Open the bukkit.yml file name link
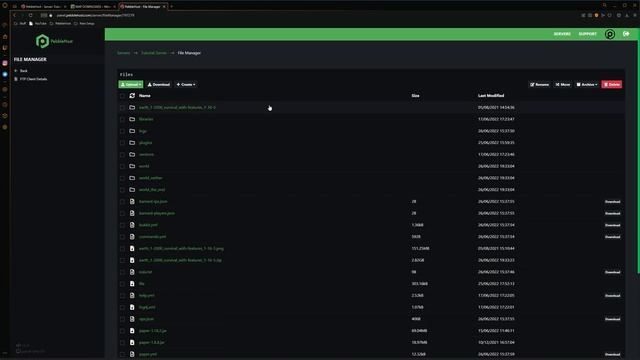 [x=148, y=225]
